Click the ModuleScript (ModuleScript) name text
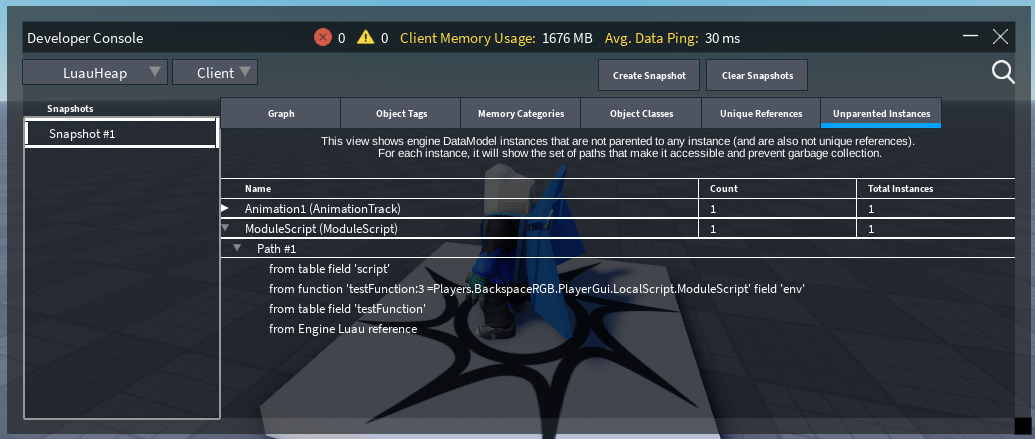1035x439 pixels. coord(321,229)
